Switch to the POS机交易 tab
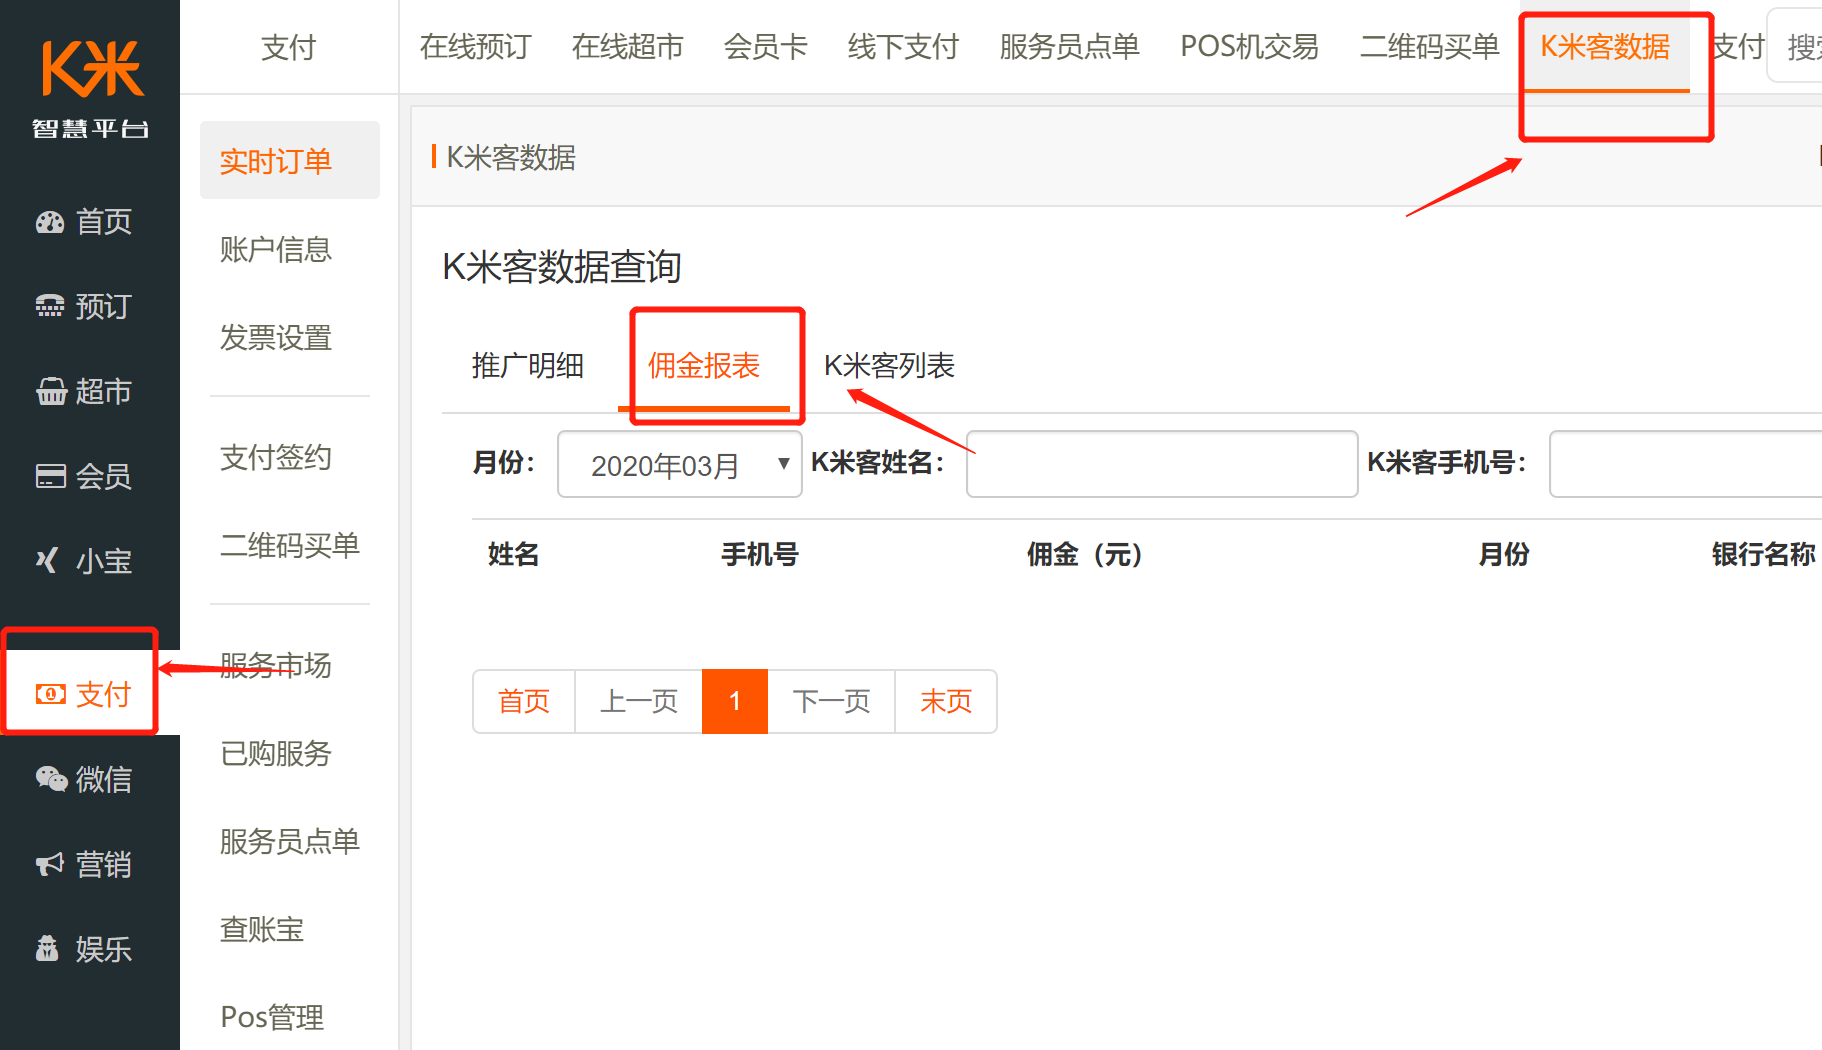The image size is (1822, 1050). [1249, 47]
